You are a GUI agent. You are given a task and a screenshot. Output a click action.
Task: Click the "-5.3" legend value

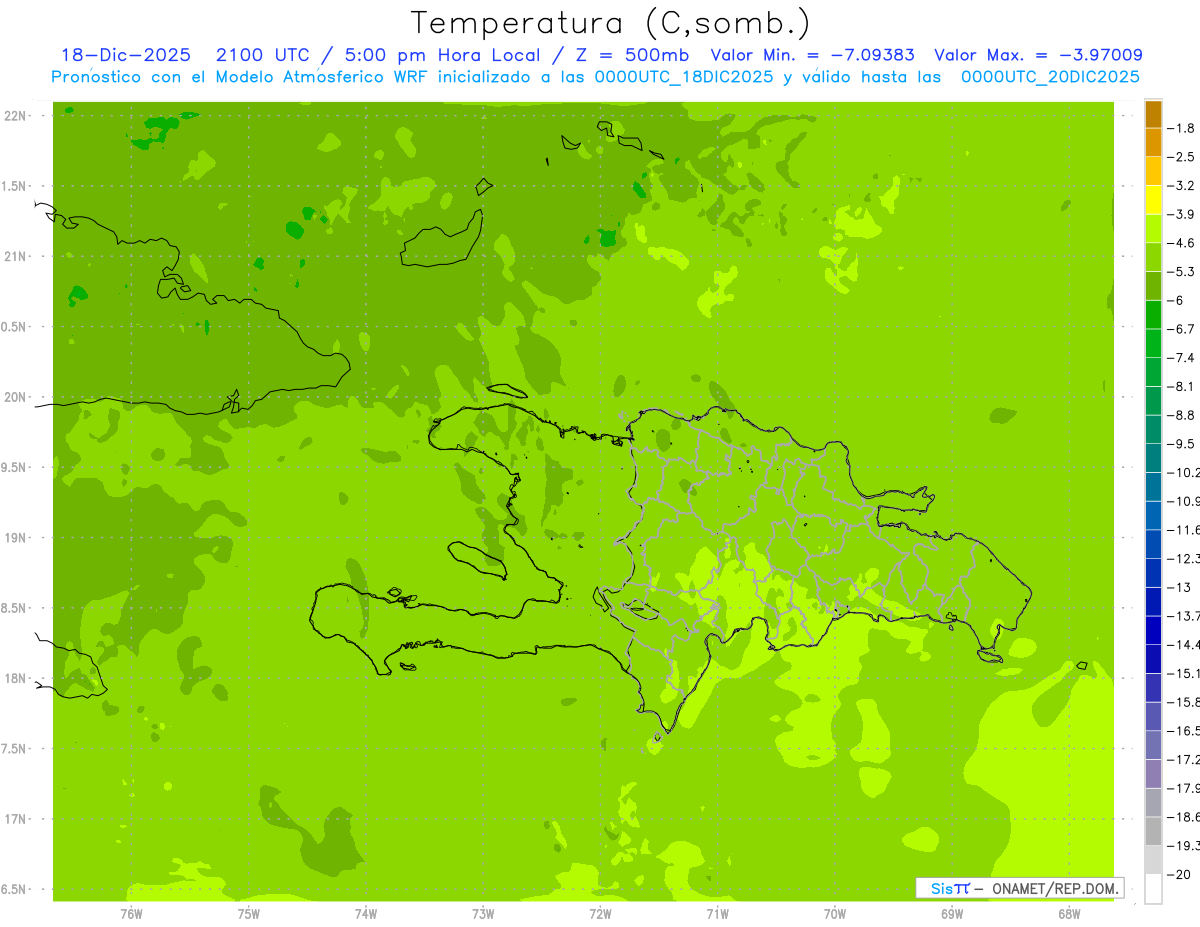[1180, 271]
